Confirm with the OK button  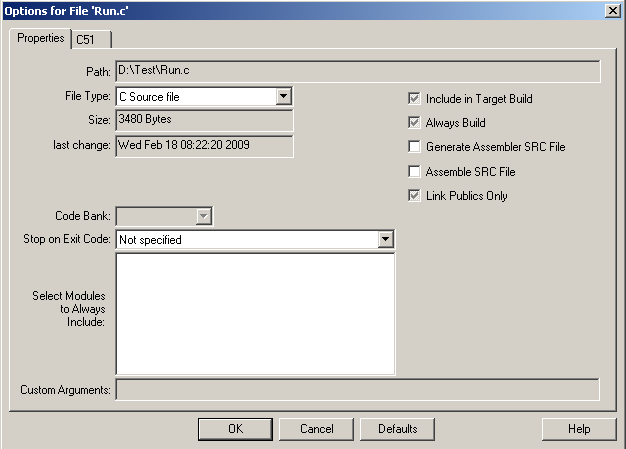coord(235,429)
